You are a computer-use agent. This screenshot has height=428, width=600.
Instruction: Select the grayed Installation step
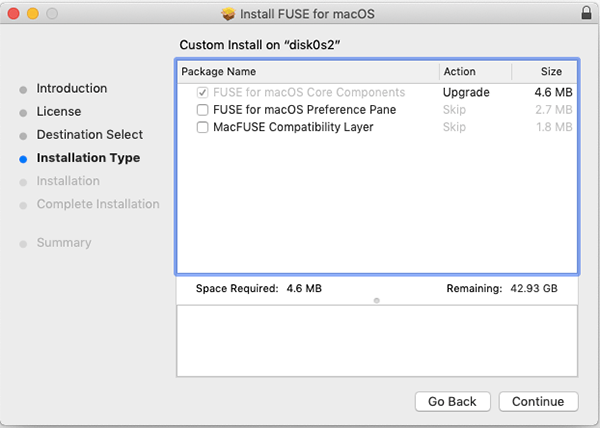(x=68, y=181)
